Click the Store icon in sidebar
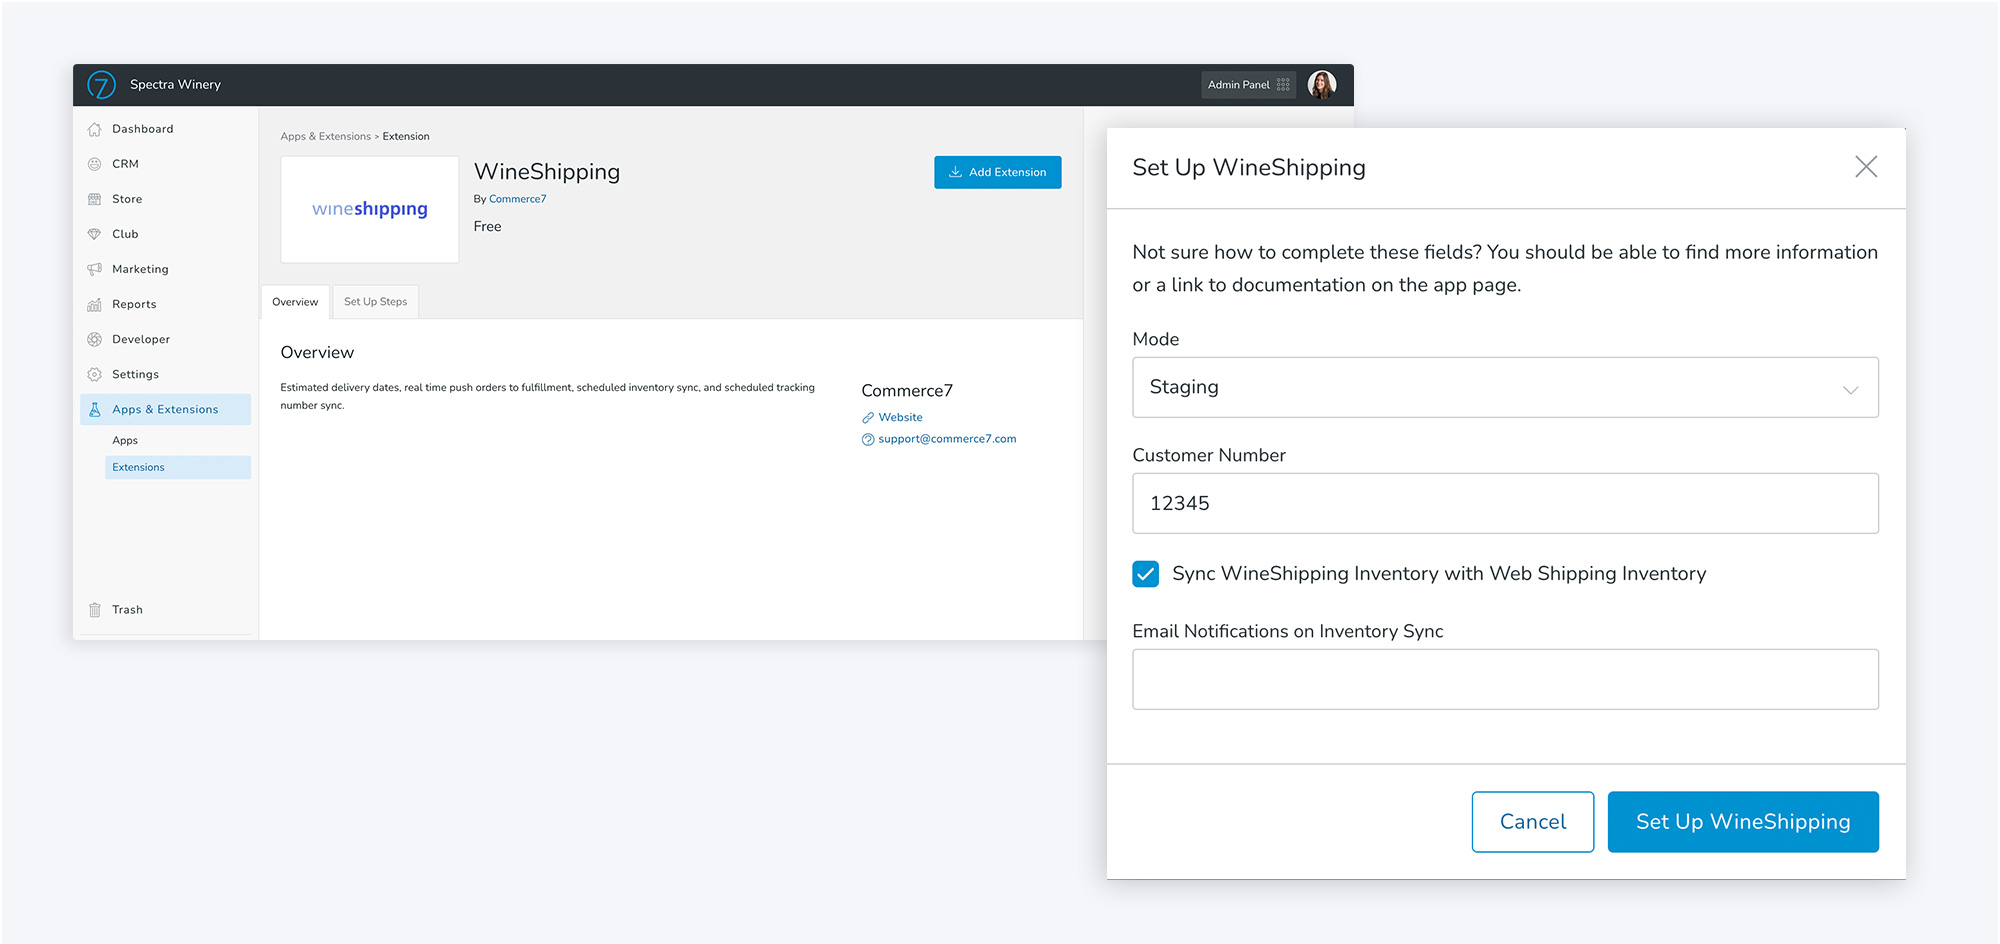The image size is (2000, 944). [x=95, y=199]
